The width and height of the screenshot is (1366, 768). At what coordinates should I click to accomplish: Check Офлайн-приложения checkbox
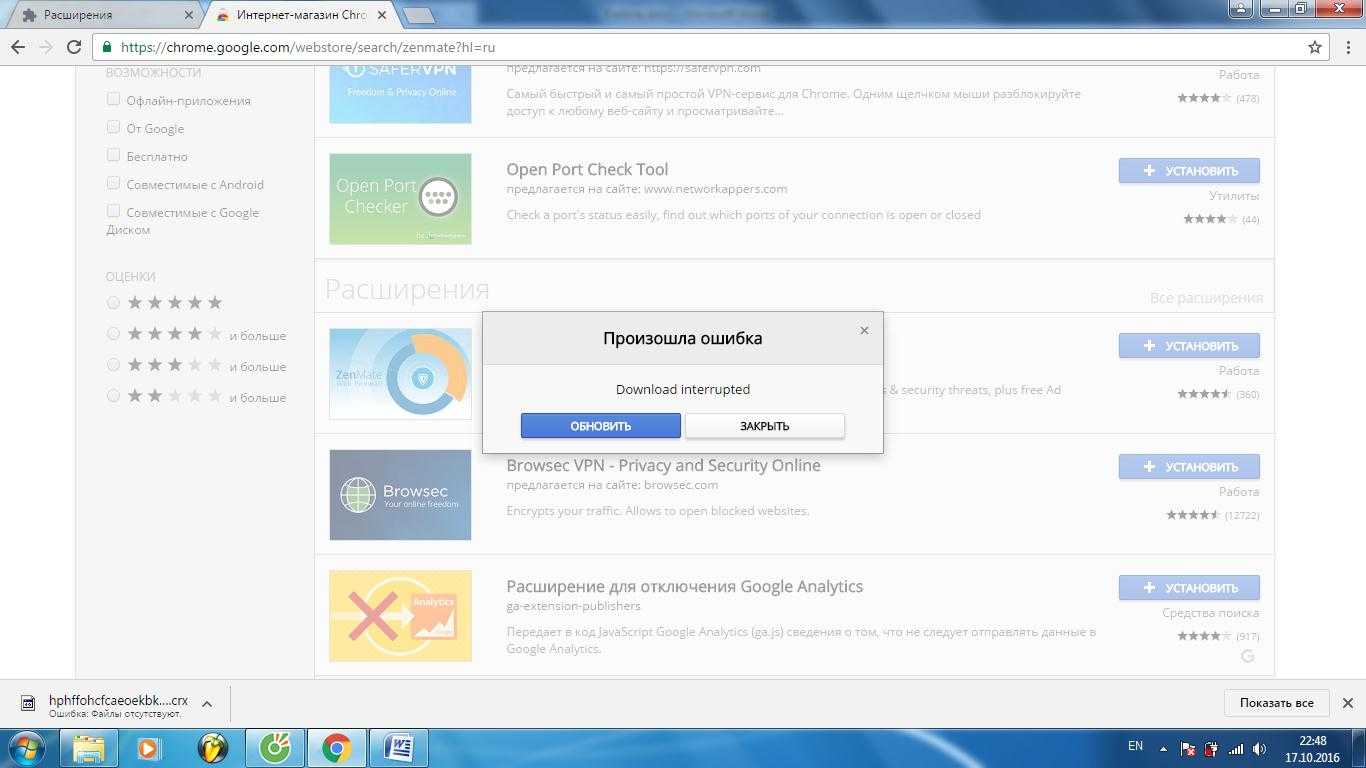pyautogui.click(x=113, y=99)
